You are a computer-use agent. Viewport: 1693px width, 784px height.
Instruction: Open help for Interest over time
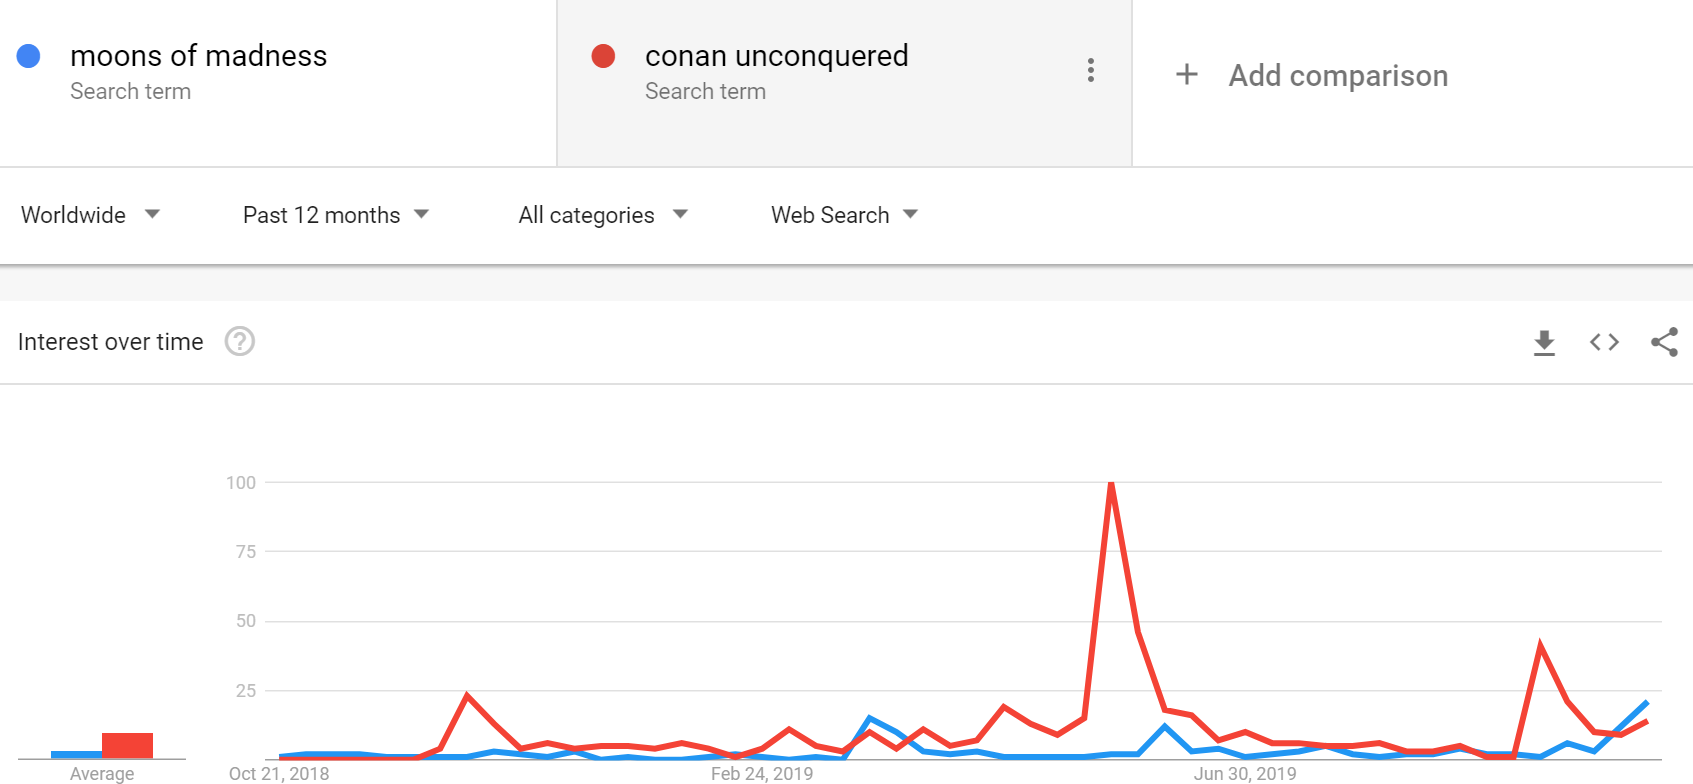coord(240,342)
